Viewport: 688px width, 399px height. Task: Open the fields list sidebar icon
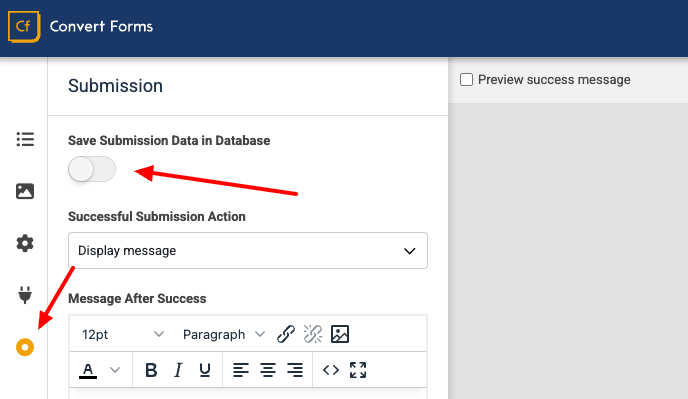point(25,139)
